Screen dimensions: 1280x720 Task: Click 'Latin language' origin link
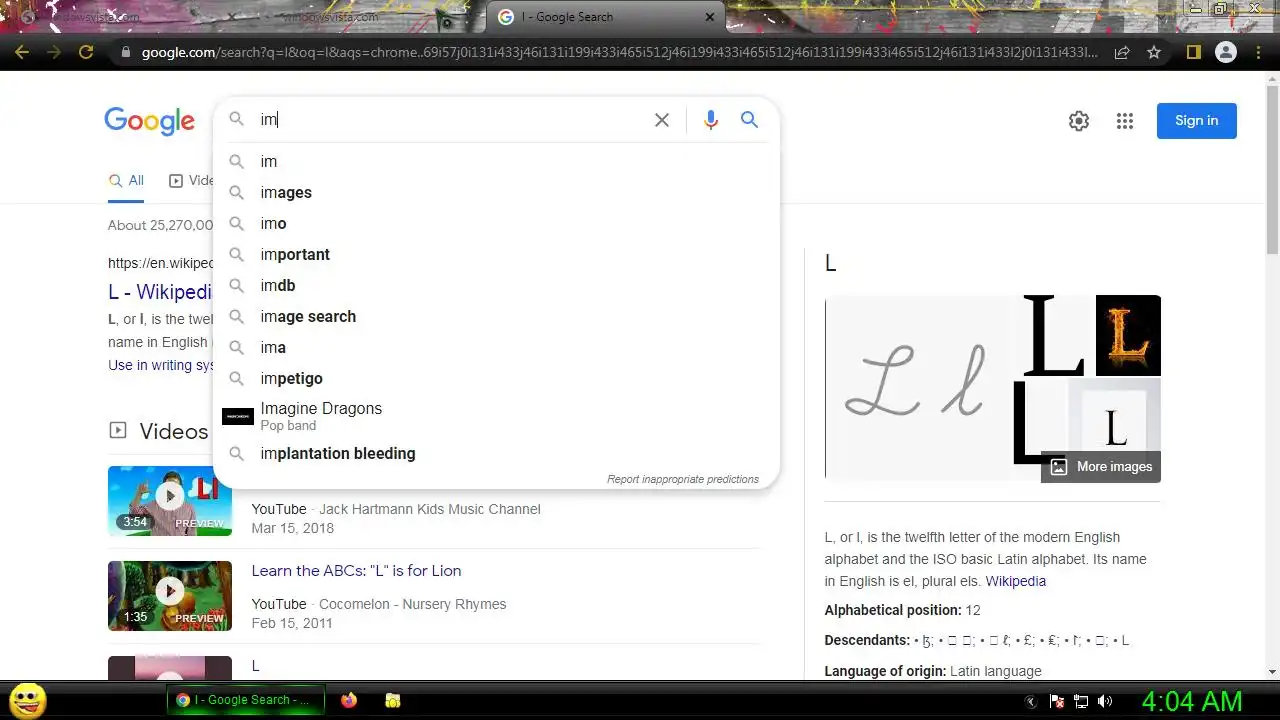pyautogui.click(x=996, y=671)
